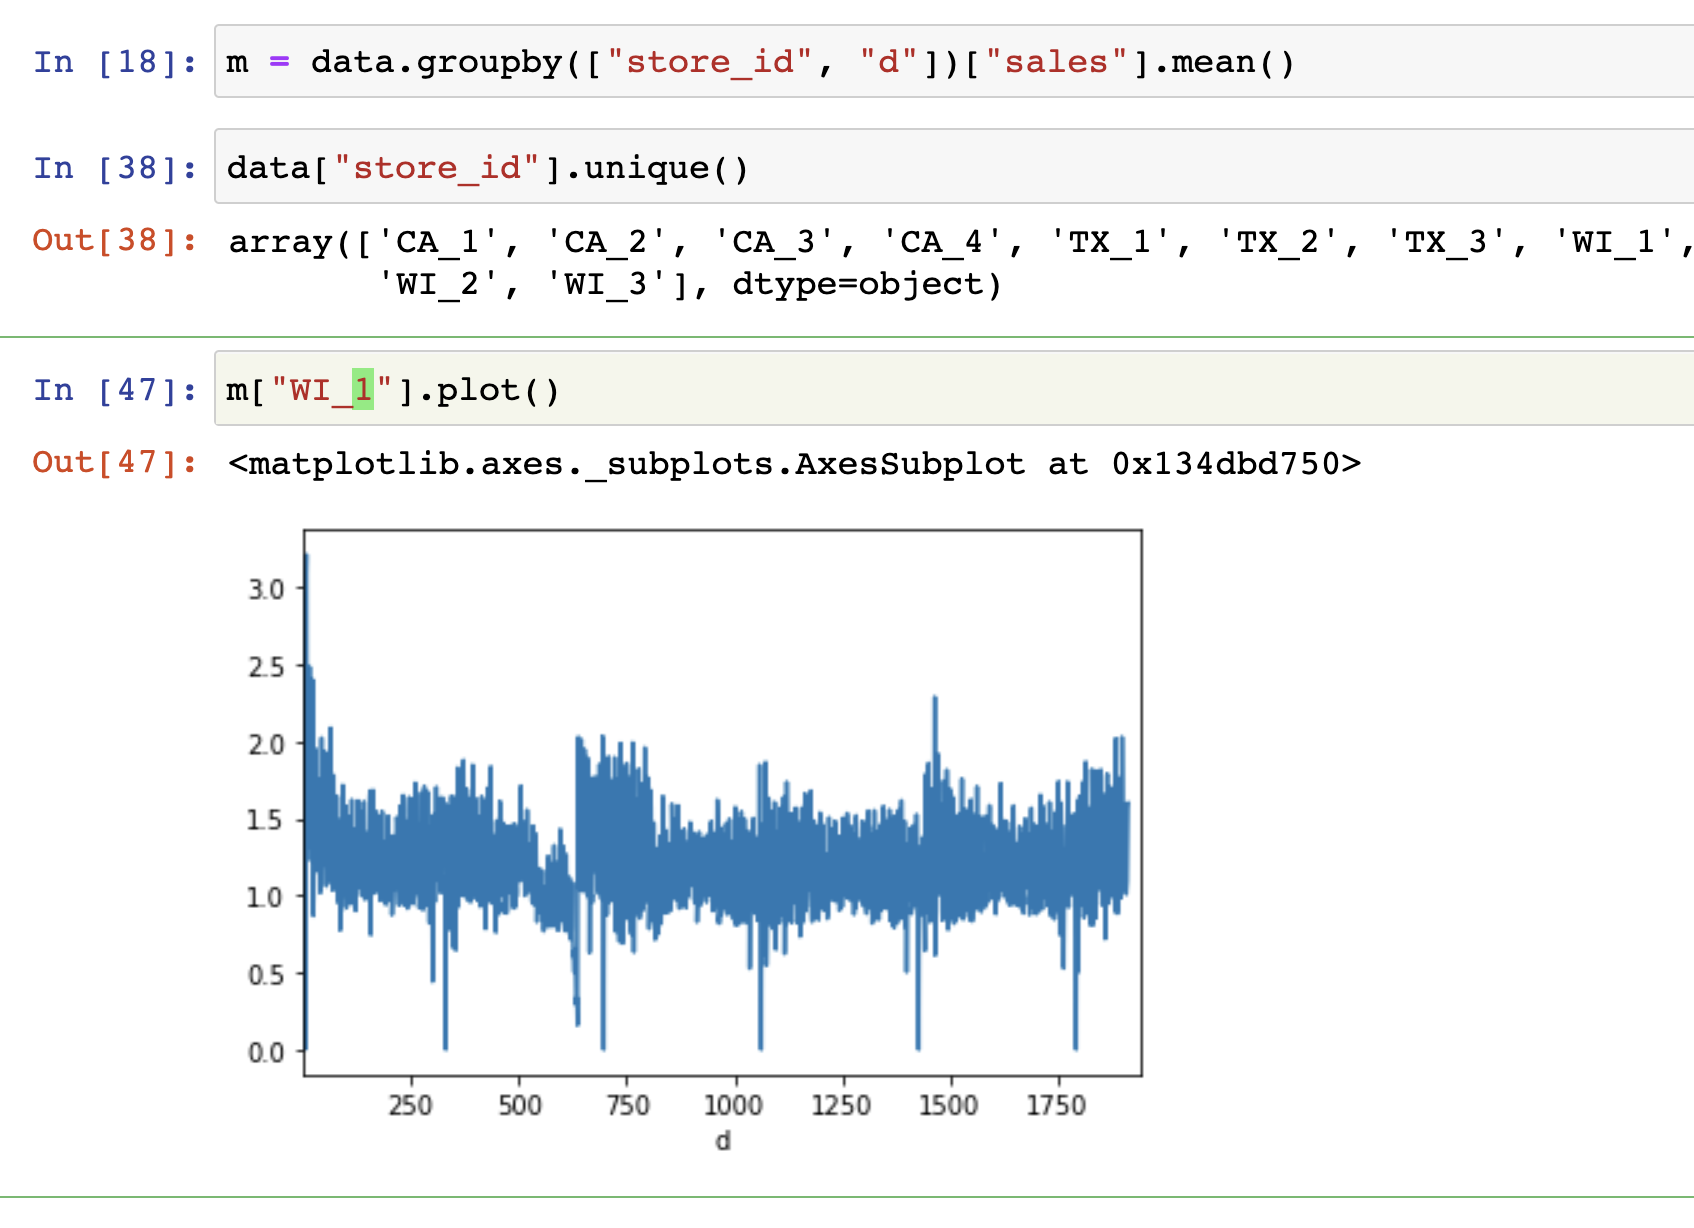
Task: Click the matplotlib AxesSubplot output text
Action: pos(795,464)
